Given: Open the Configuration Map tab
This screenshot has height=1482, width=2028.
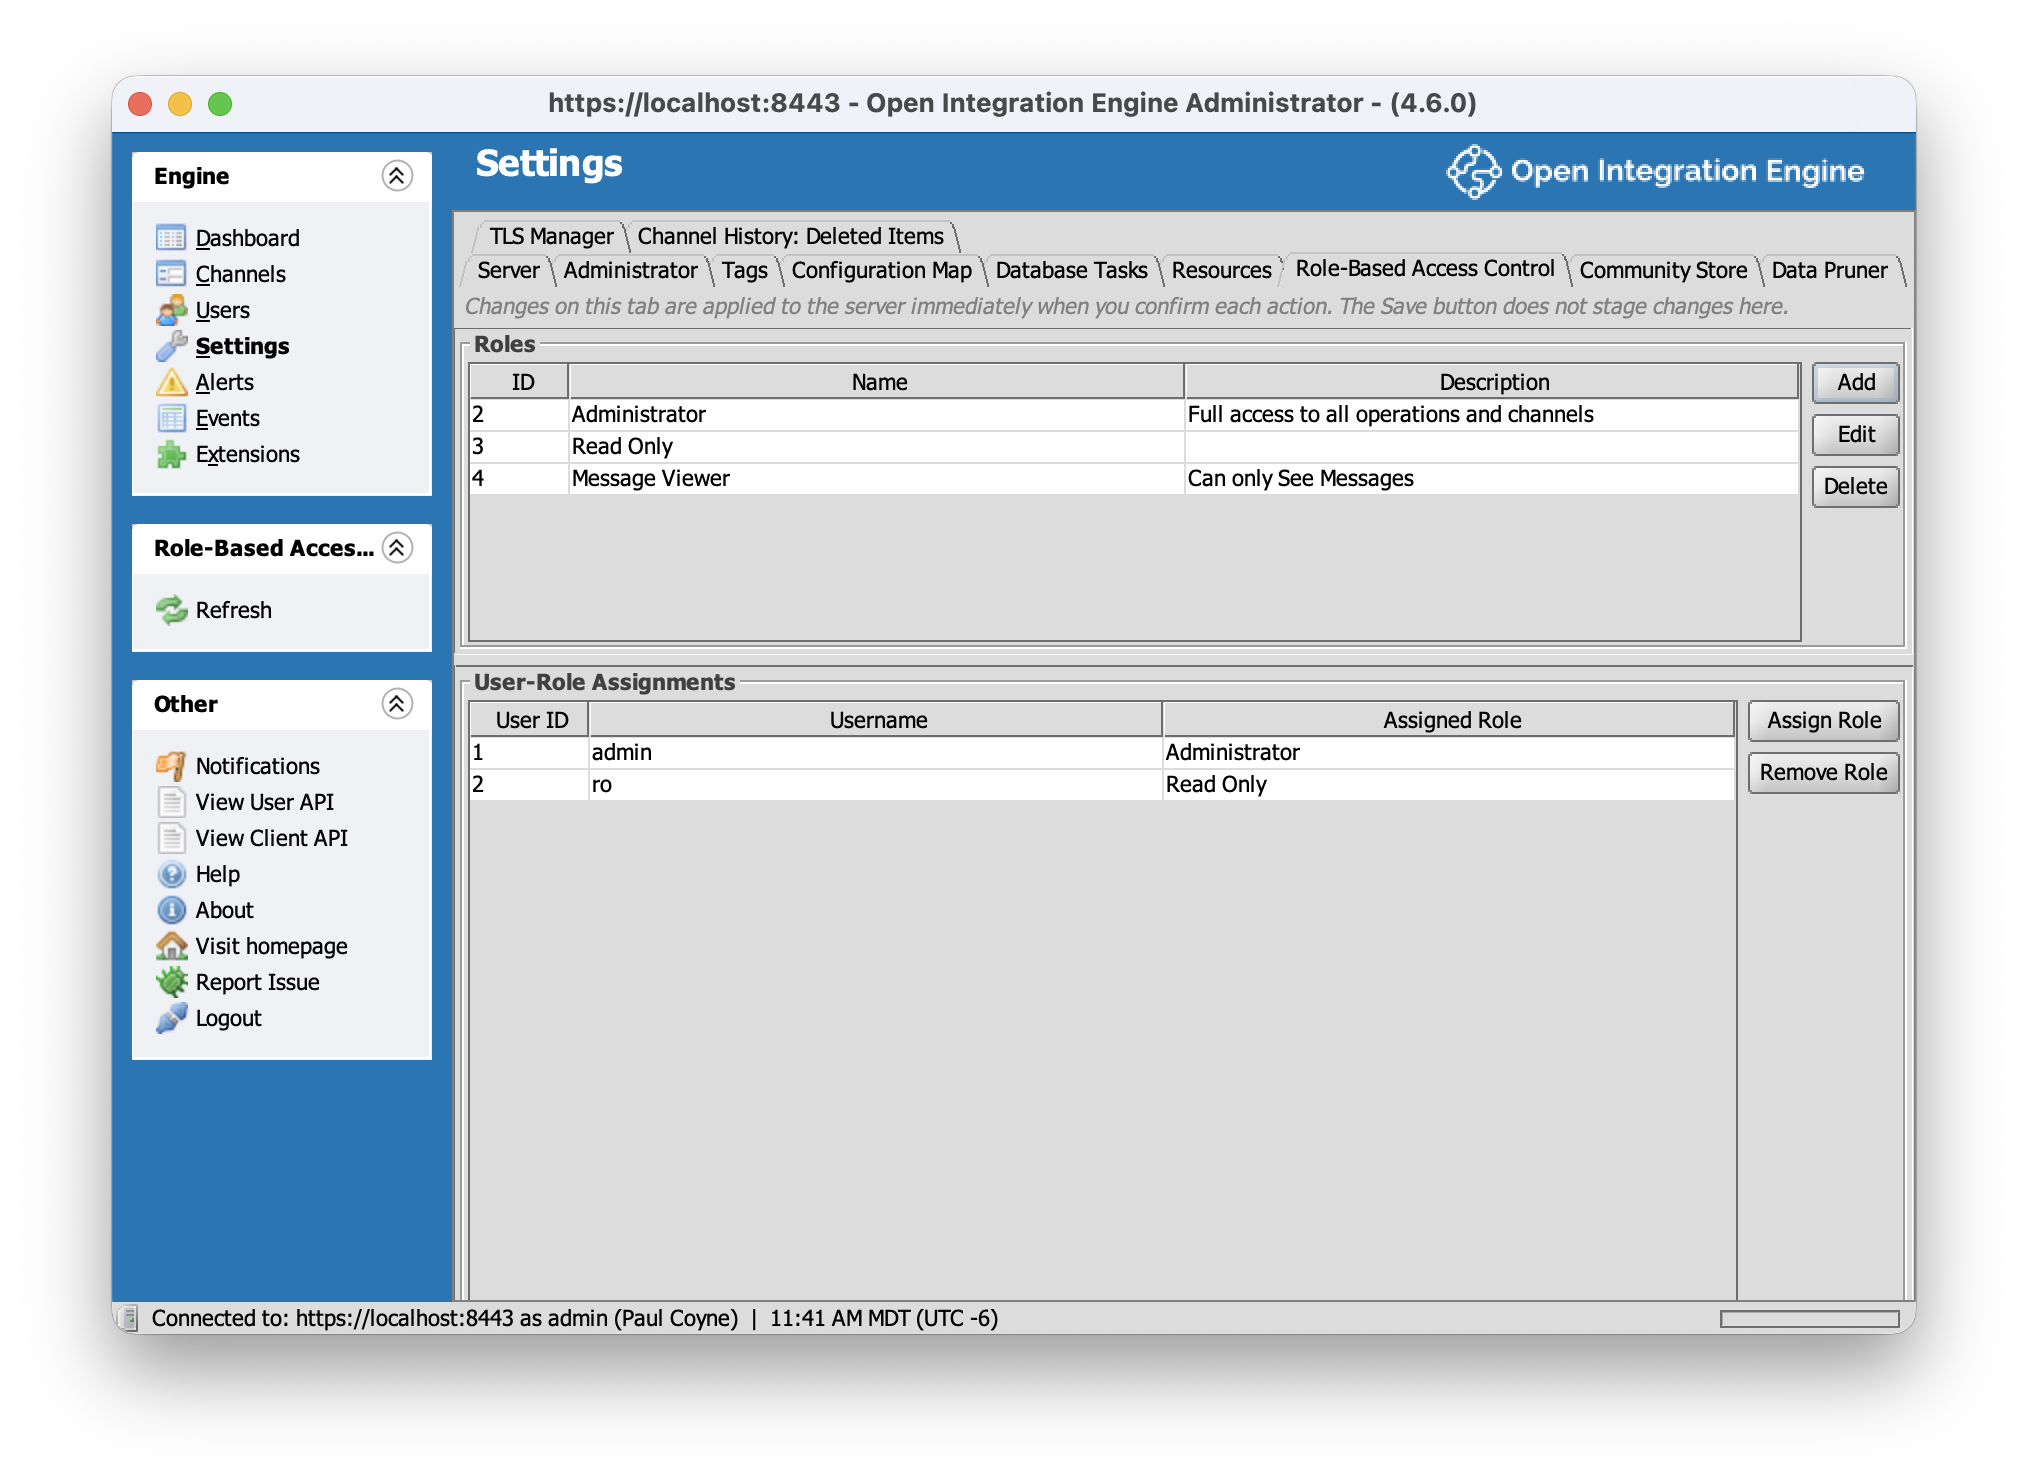Looking at the screenshot, I should tap(881, 270).
